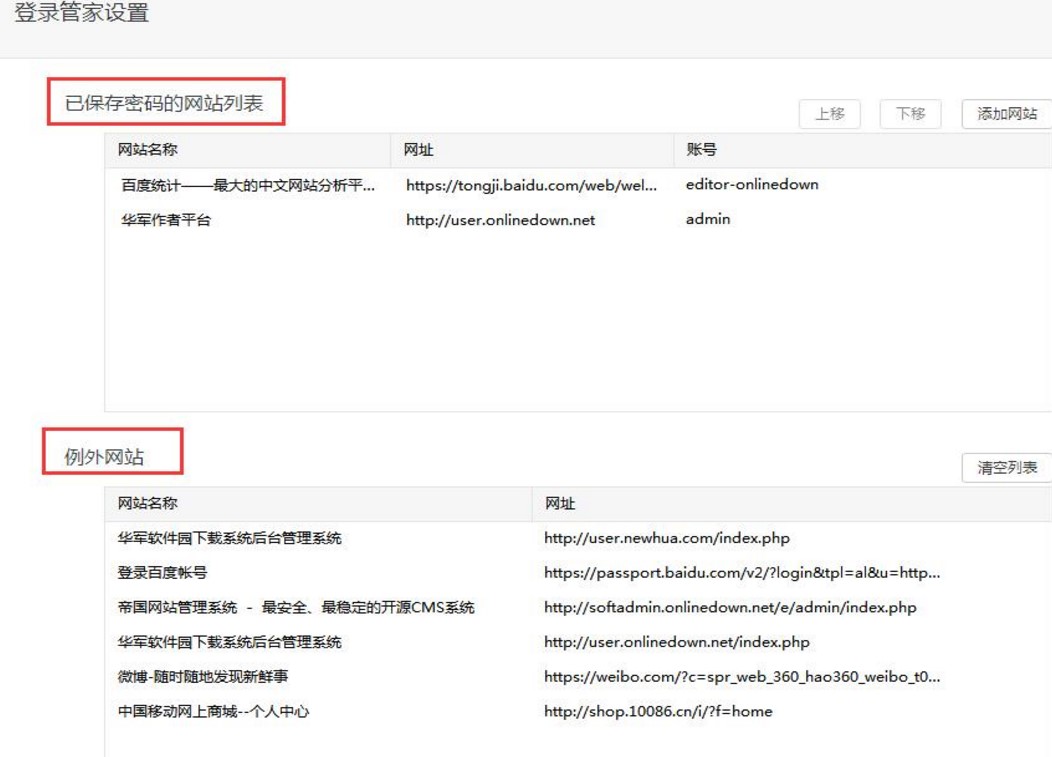Select the 中国移动网上商城--个人中心 row

click(x=578, y=711)
